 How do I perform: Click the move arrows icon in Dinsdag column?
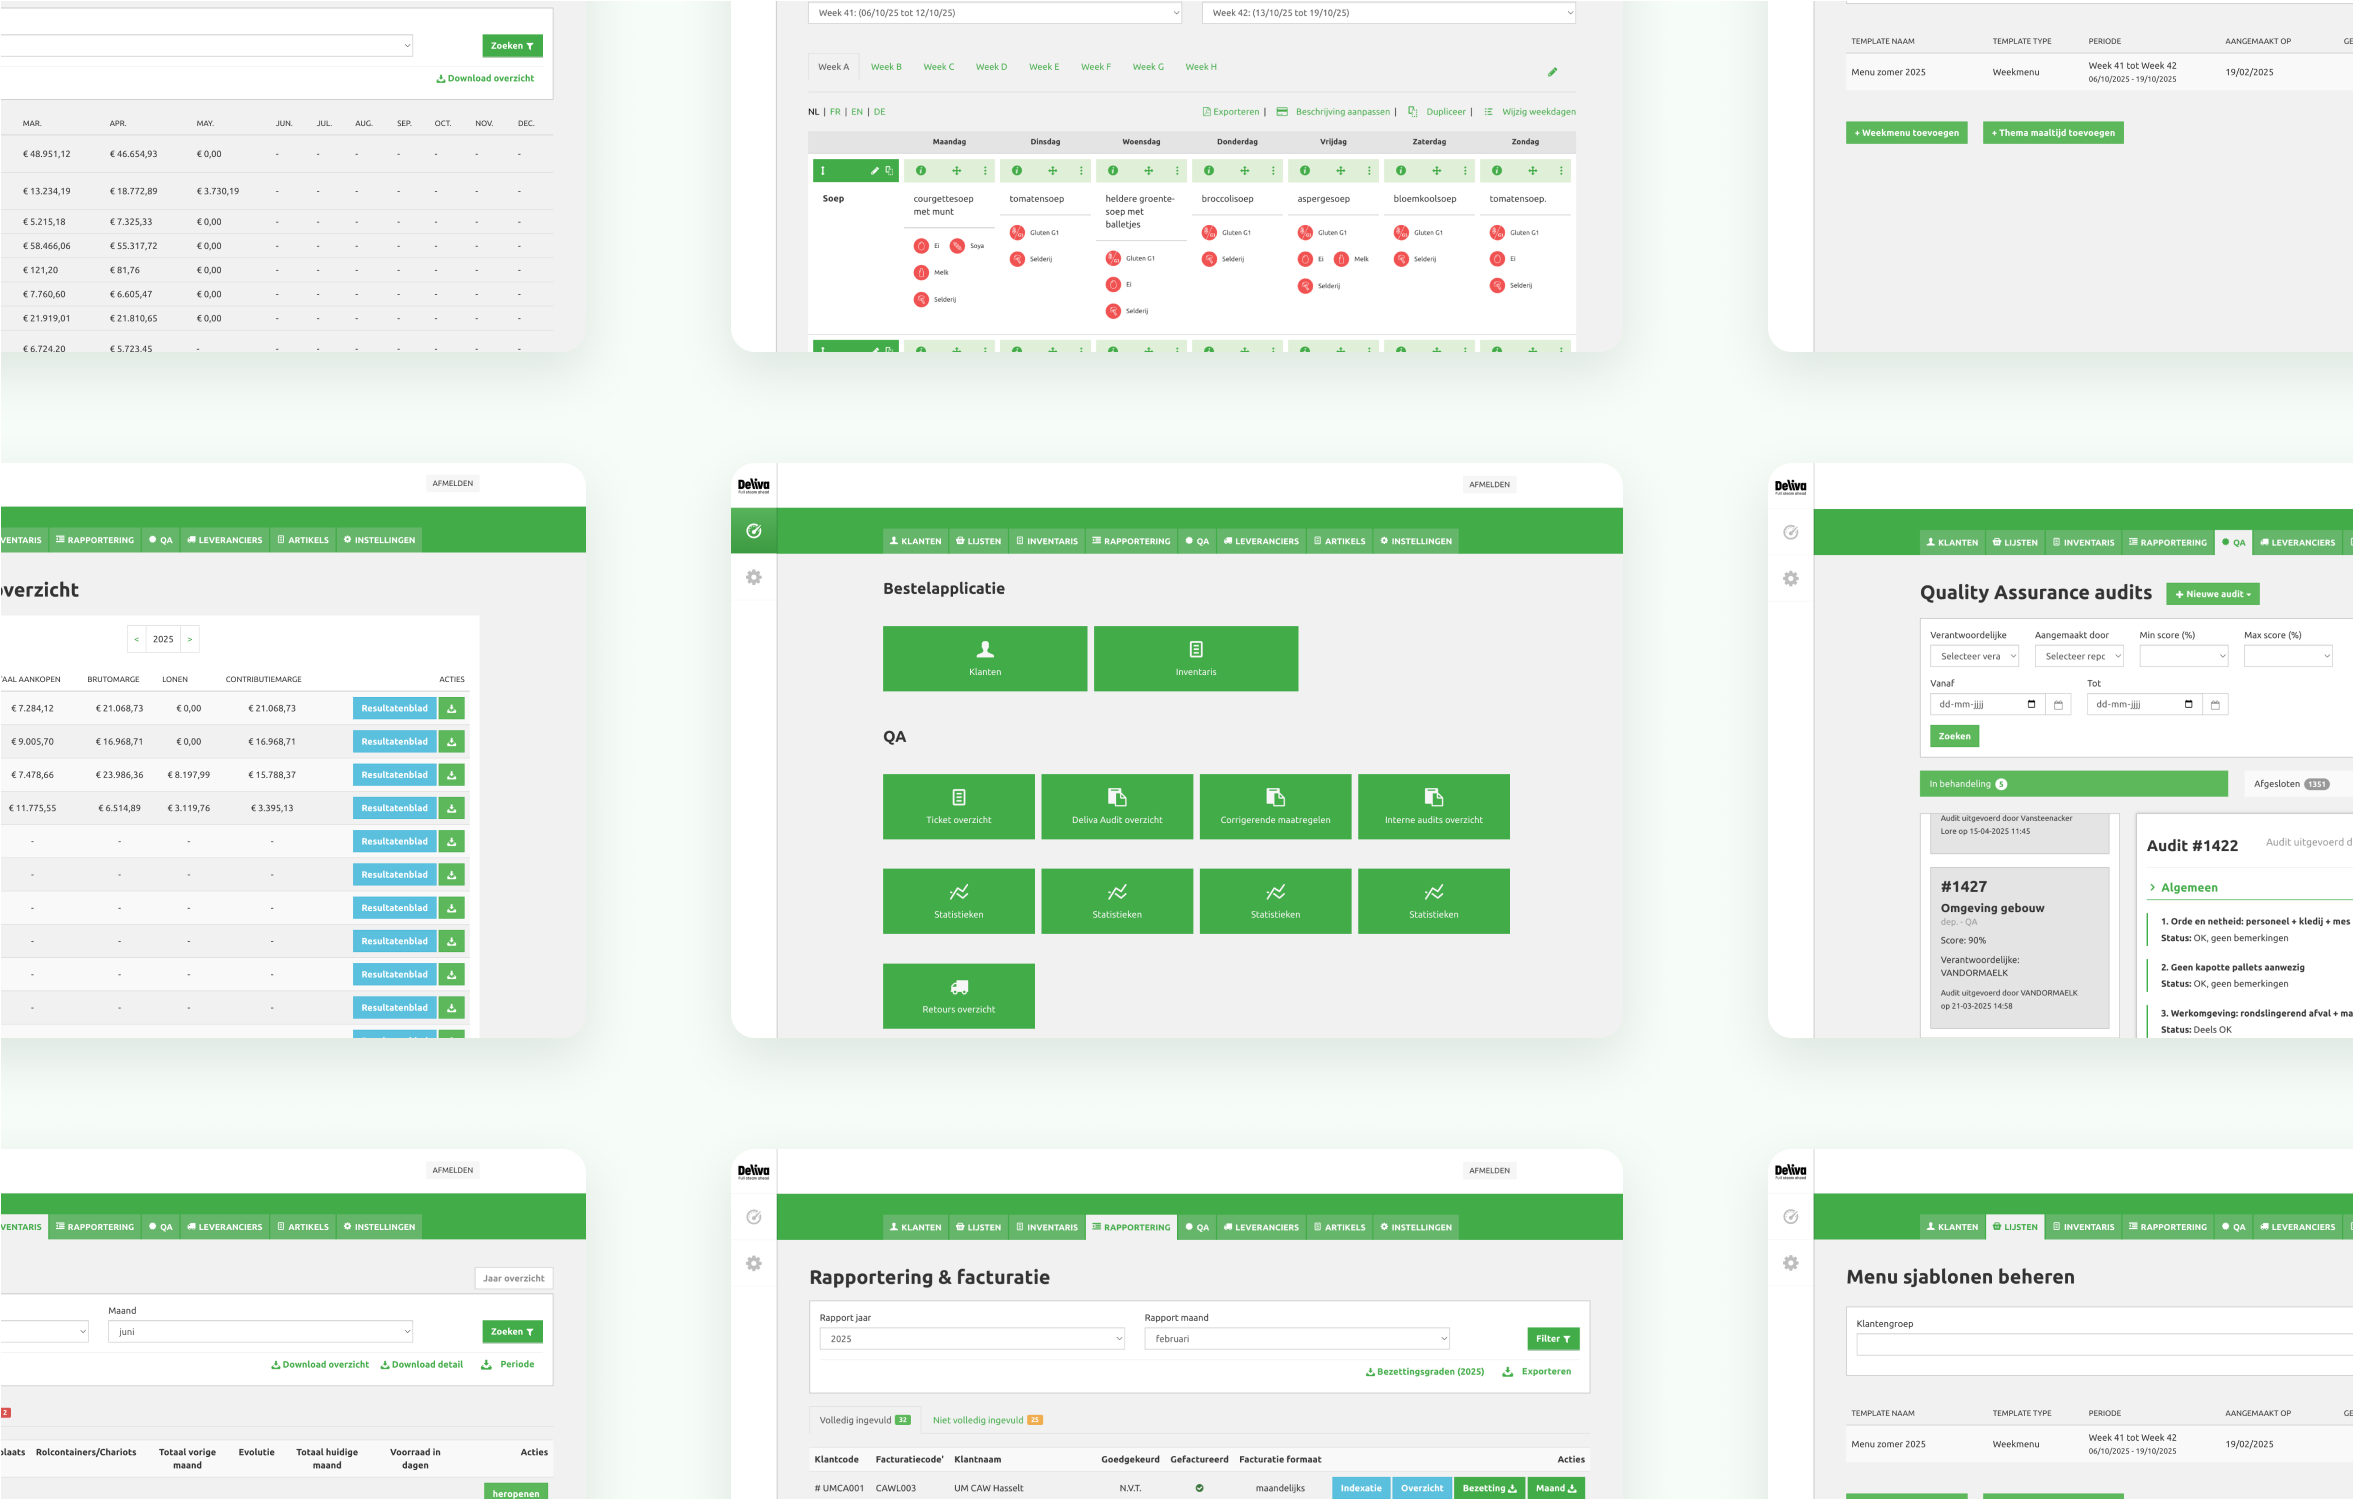coord(1052,171)
